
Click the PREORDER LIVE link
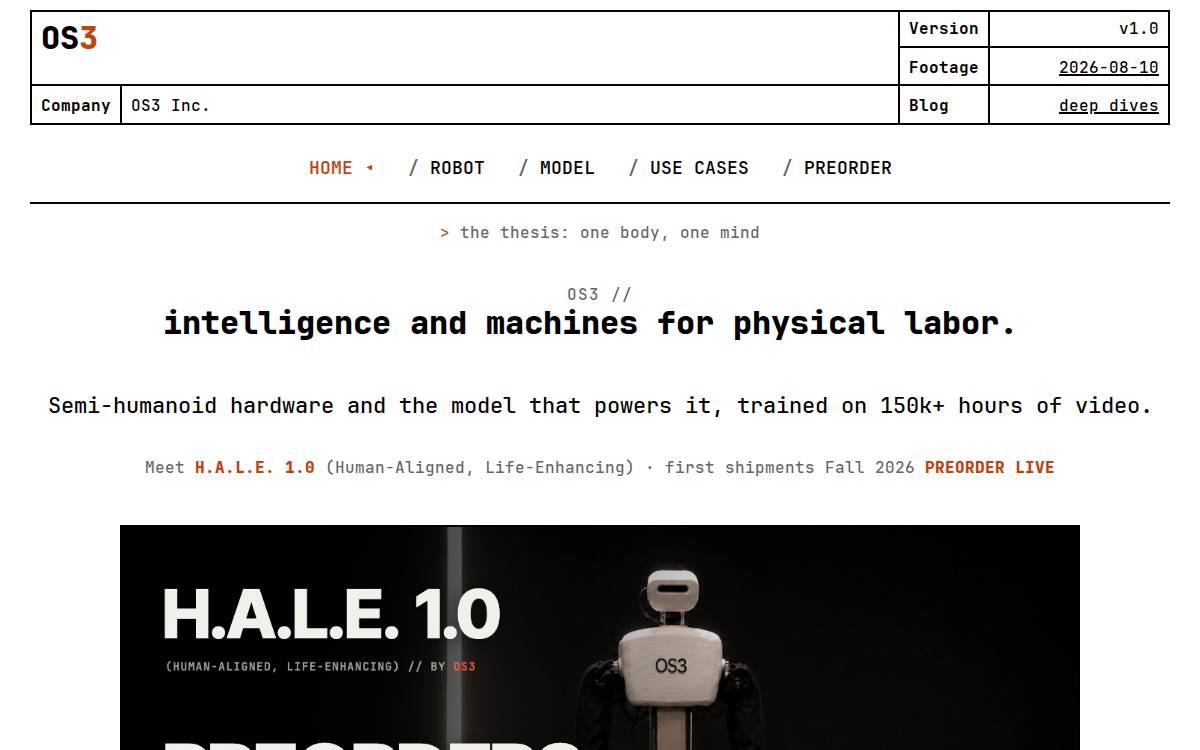coord(989,467)
